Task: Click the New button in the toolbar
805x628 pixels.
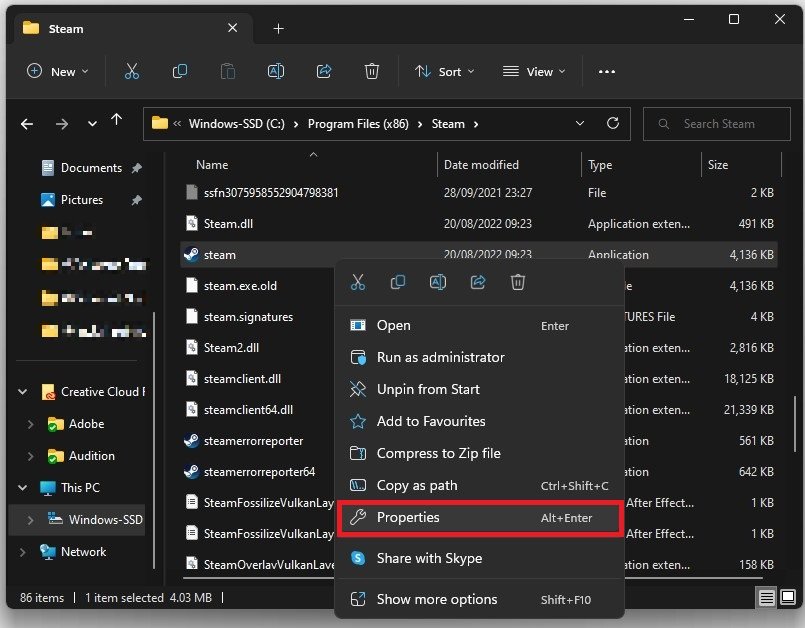Action: pyautogui.click(x=57, y=71)
